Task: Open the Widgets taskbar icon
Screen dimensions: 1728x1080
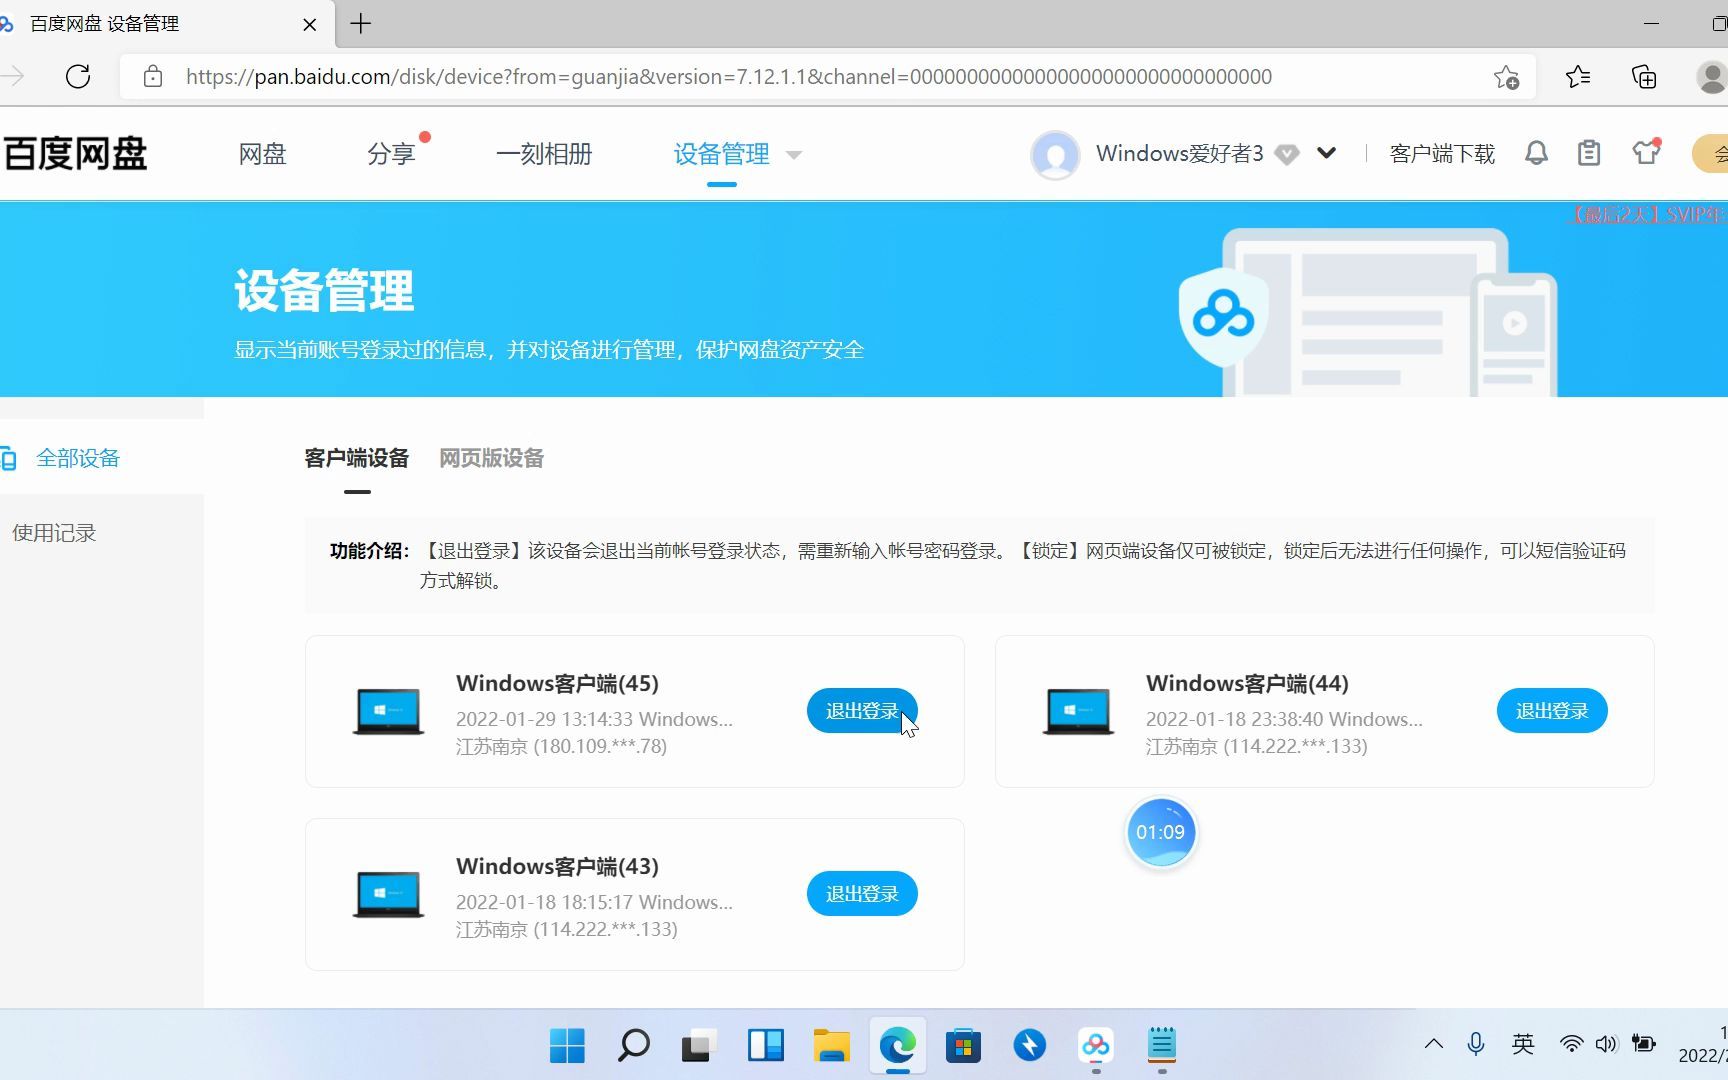Action: 766,1046
